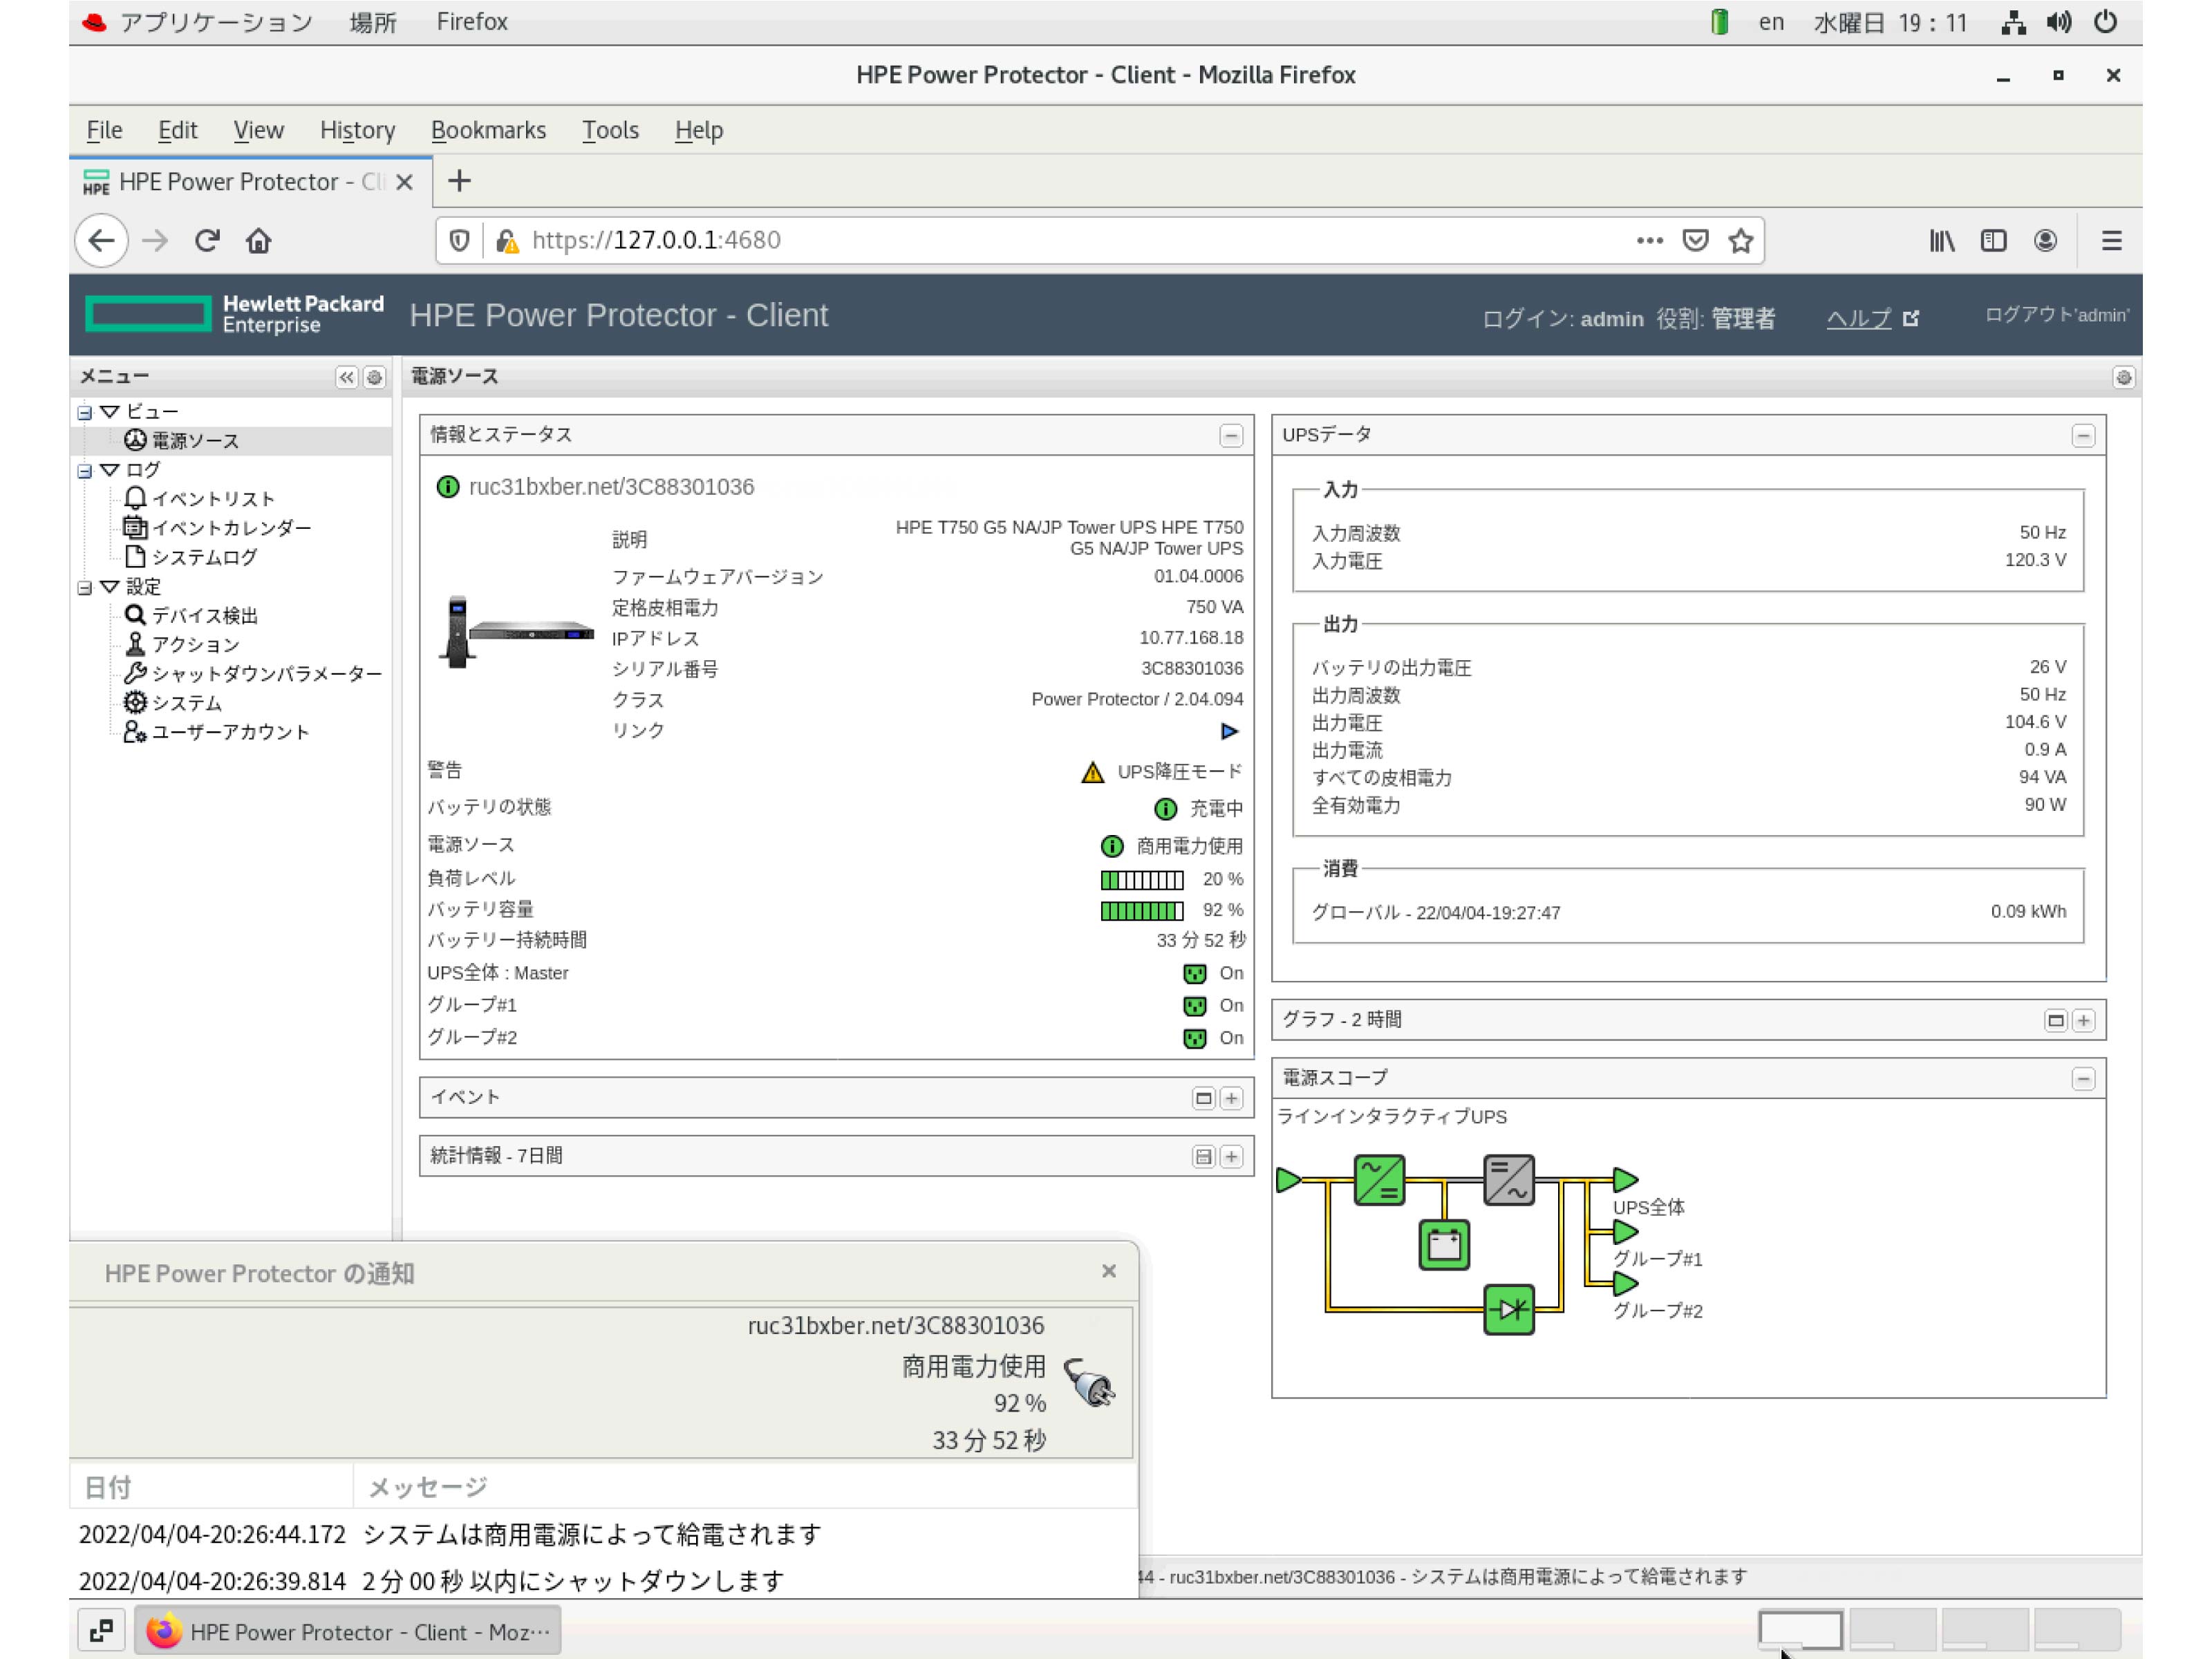
Task: Maximize the グラフ - 2 時間 panel
Action: pyautogui.click(x=2055, y=1020)
